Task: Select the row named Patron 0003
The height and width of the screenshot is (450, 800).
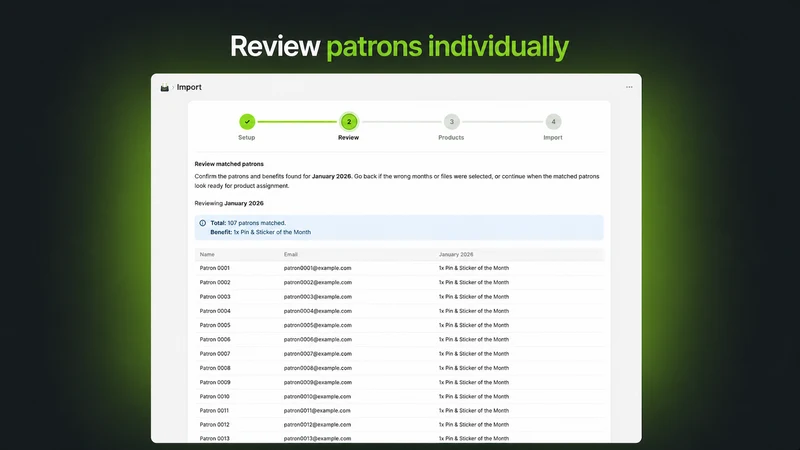Action: tap(399, 296)
